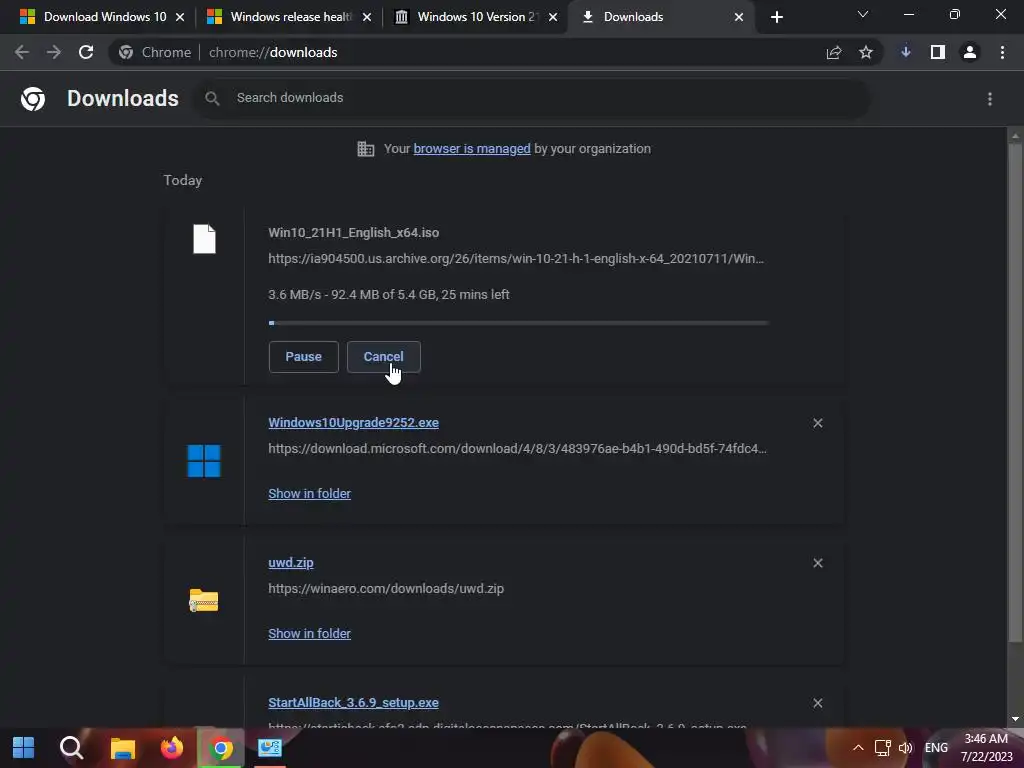
Task: Click the Chrome logo next to Downloads
Action: (33, 99)
